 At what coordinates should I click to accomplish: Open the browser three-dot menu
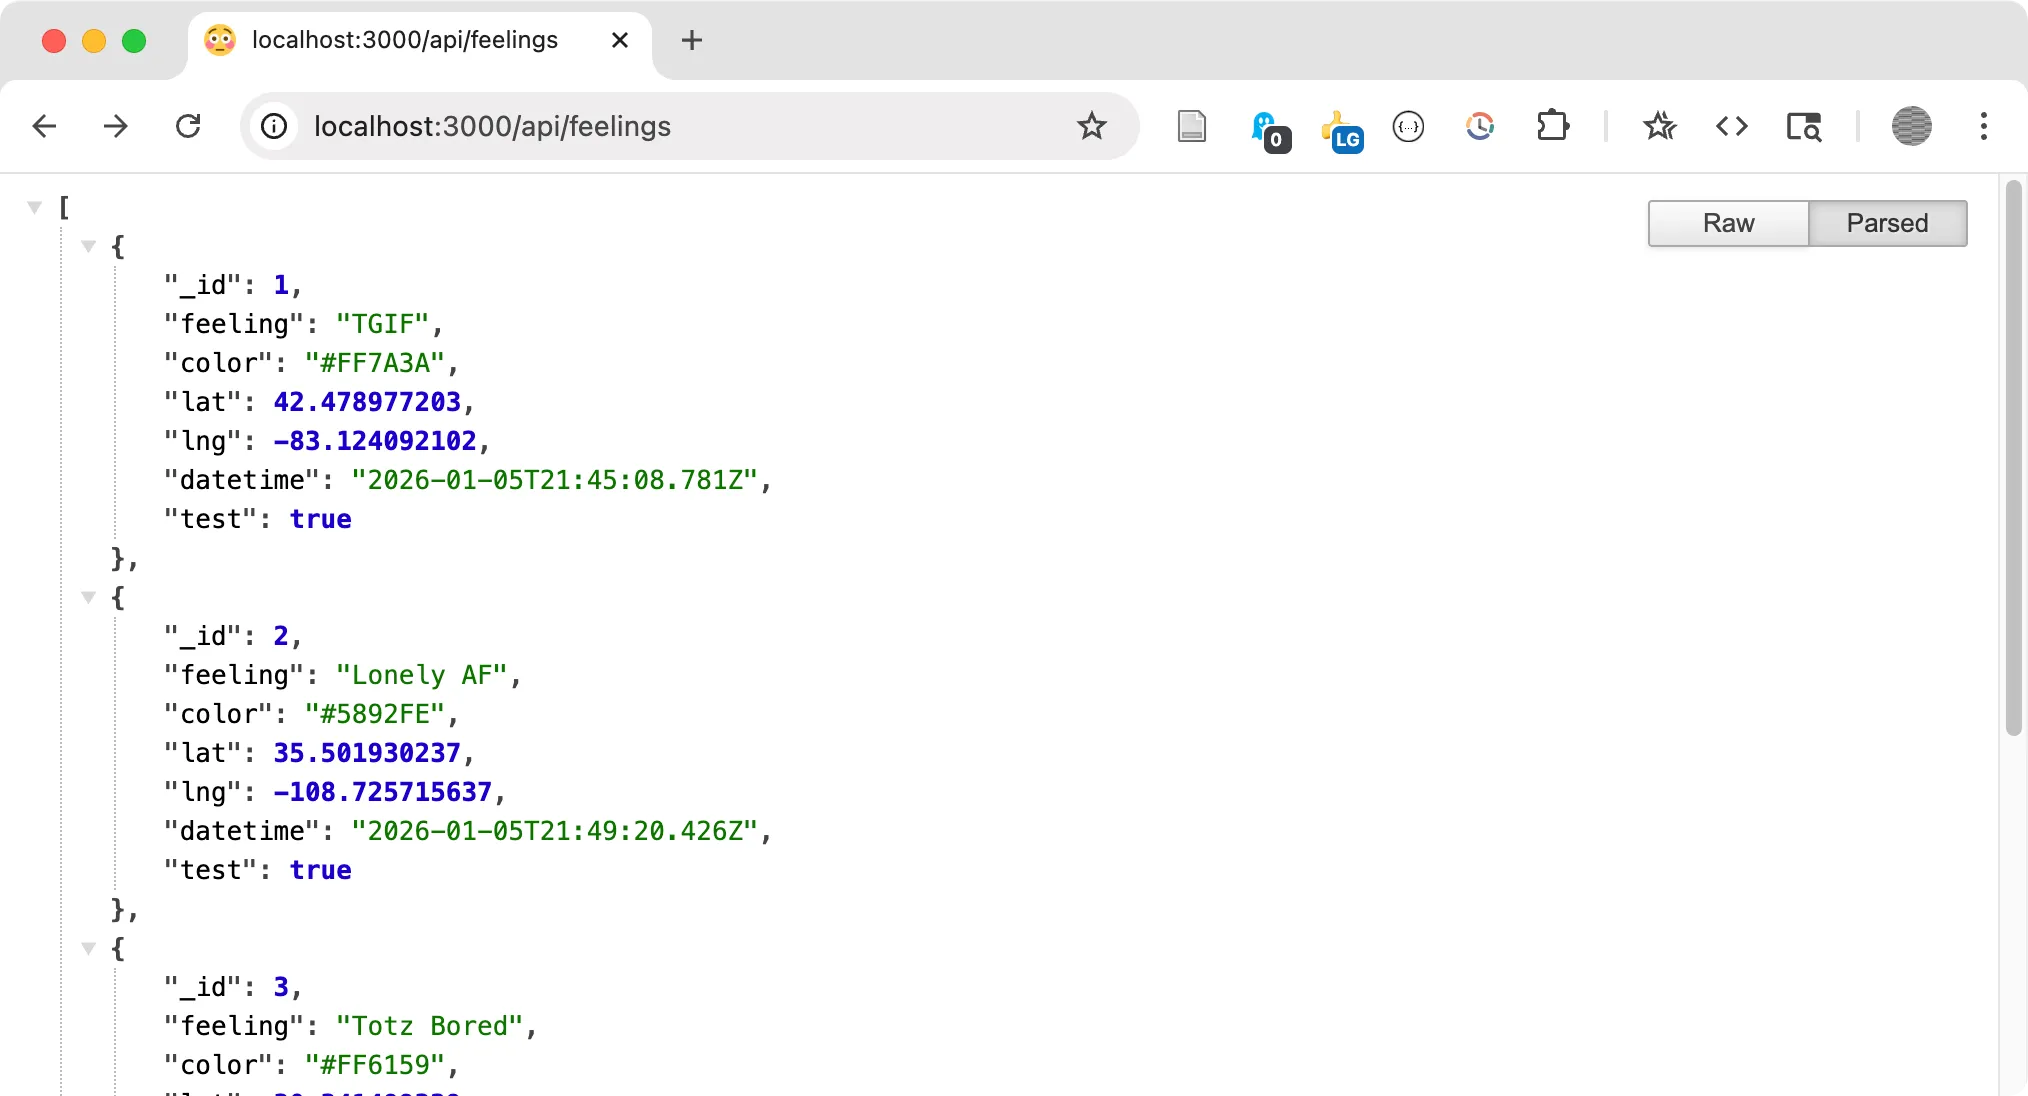pos(1984,126)
